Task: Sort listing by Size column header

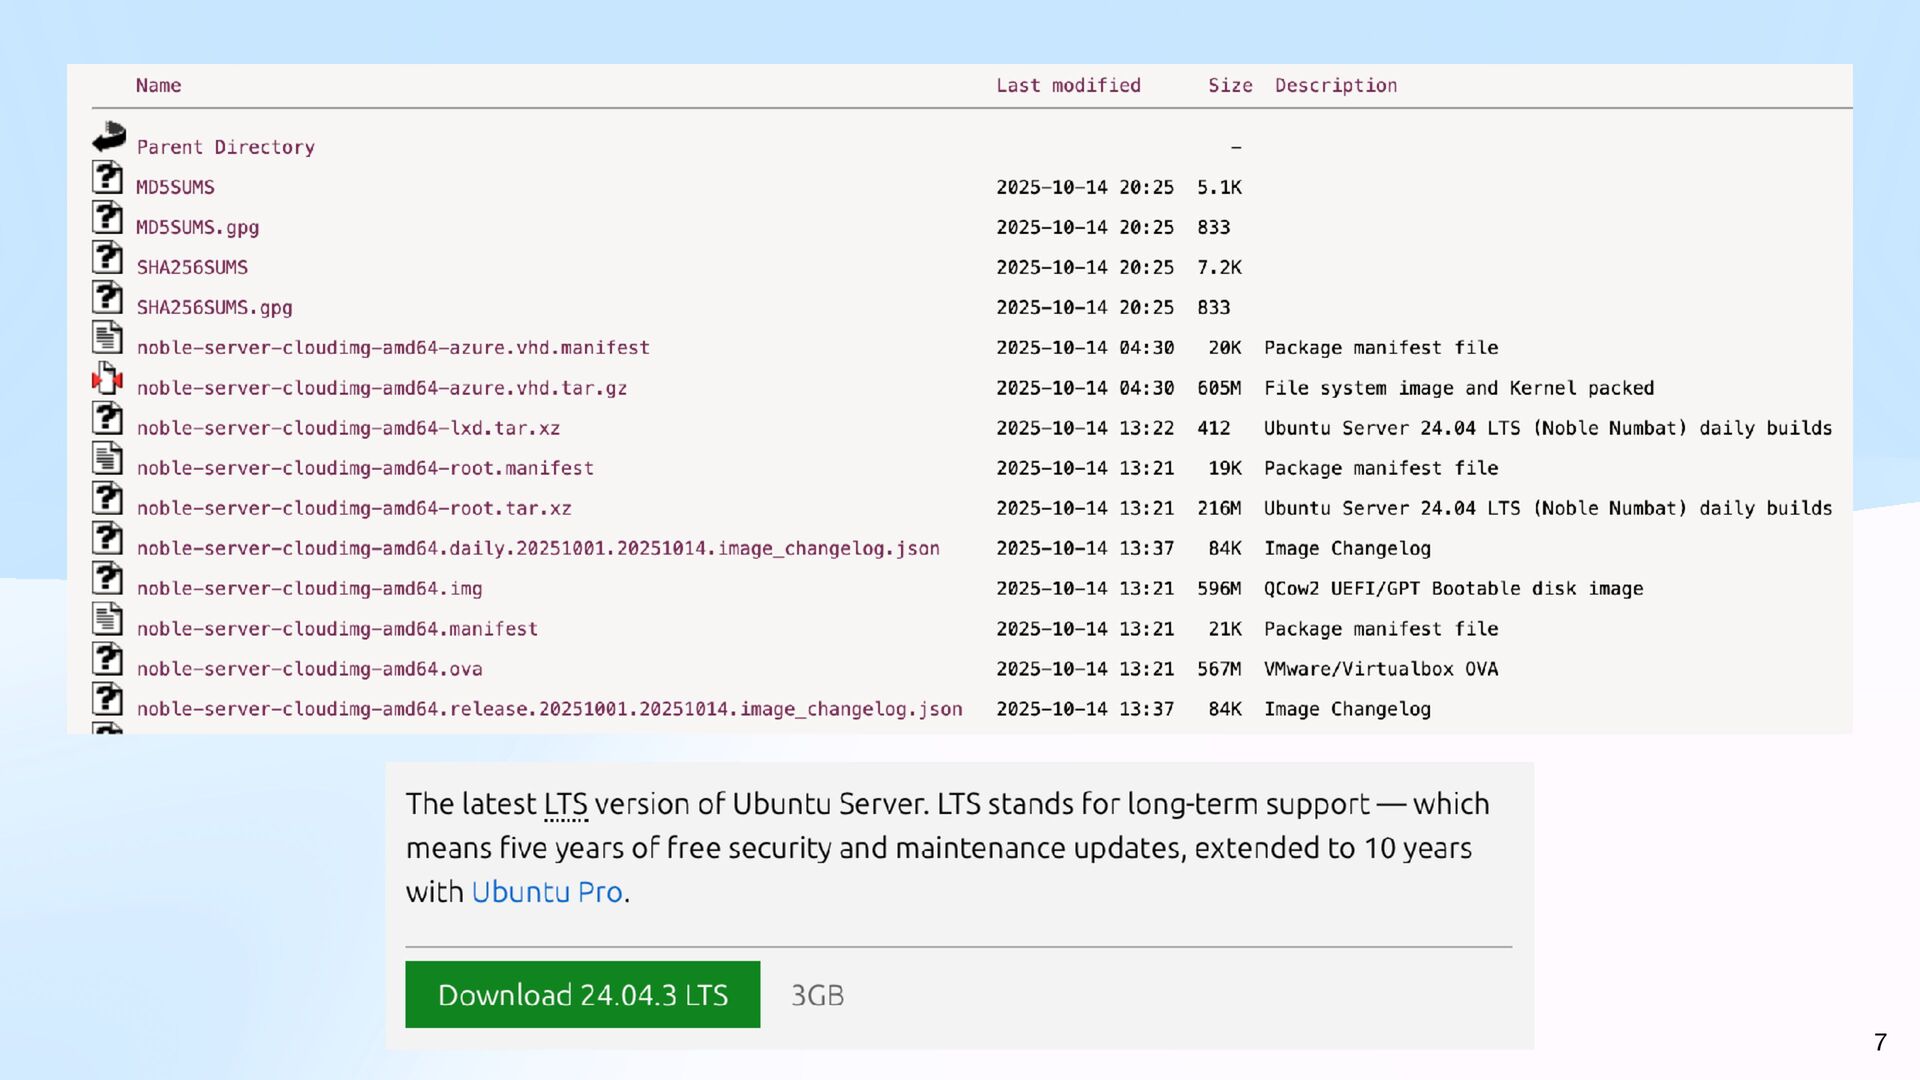Action: pyautogui.click(x=1230, y=86)
